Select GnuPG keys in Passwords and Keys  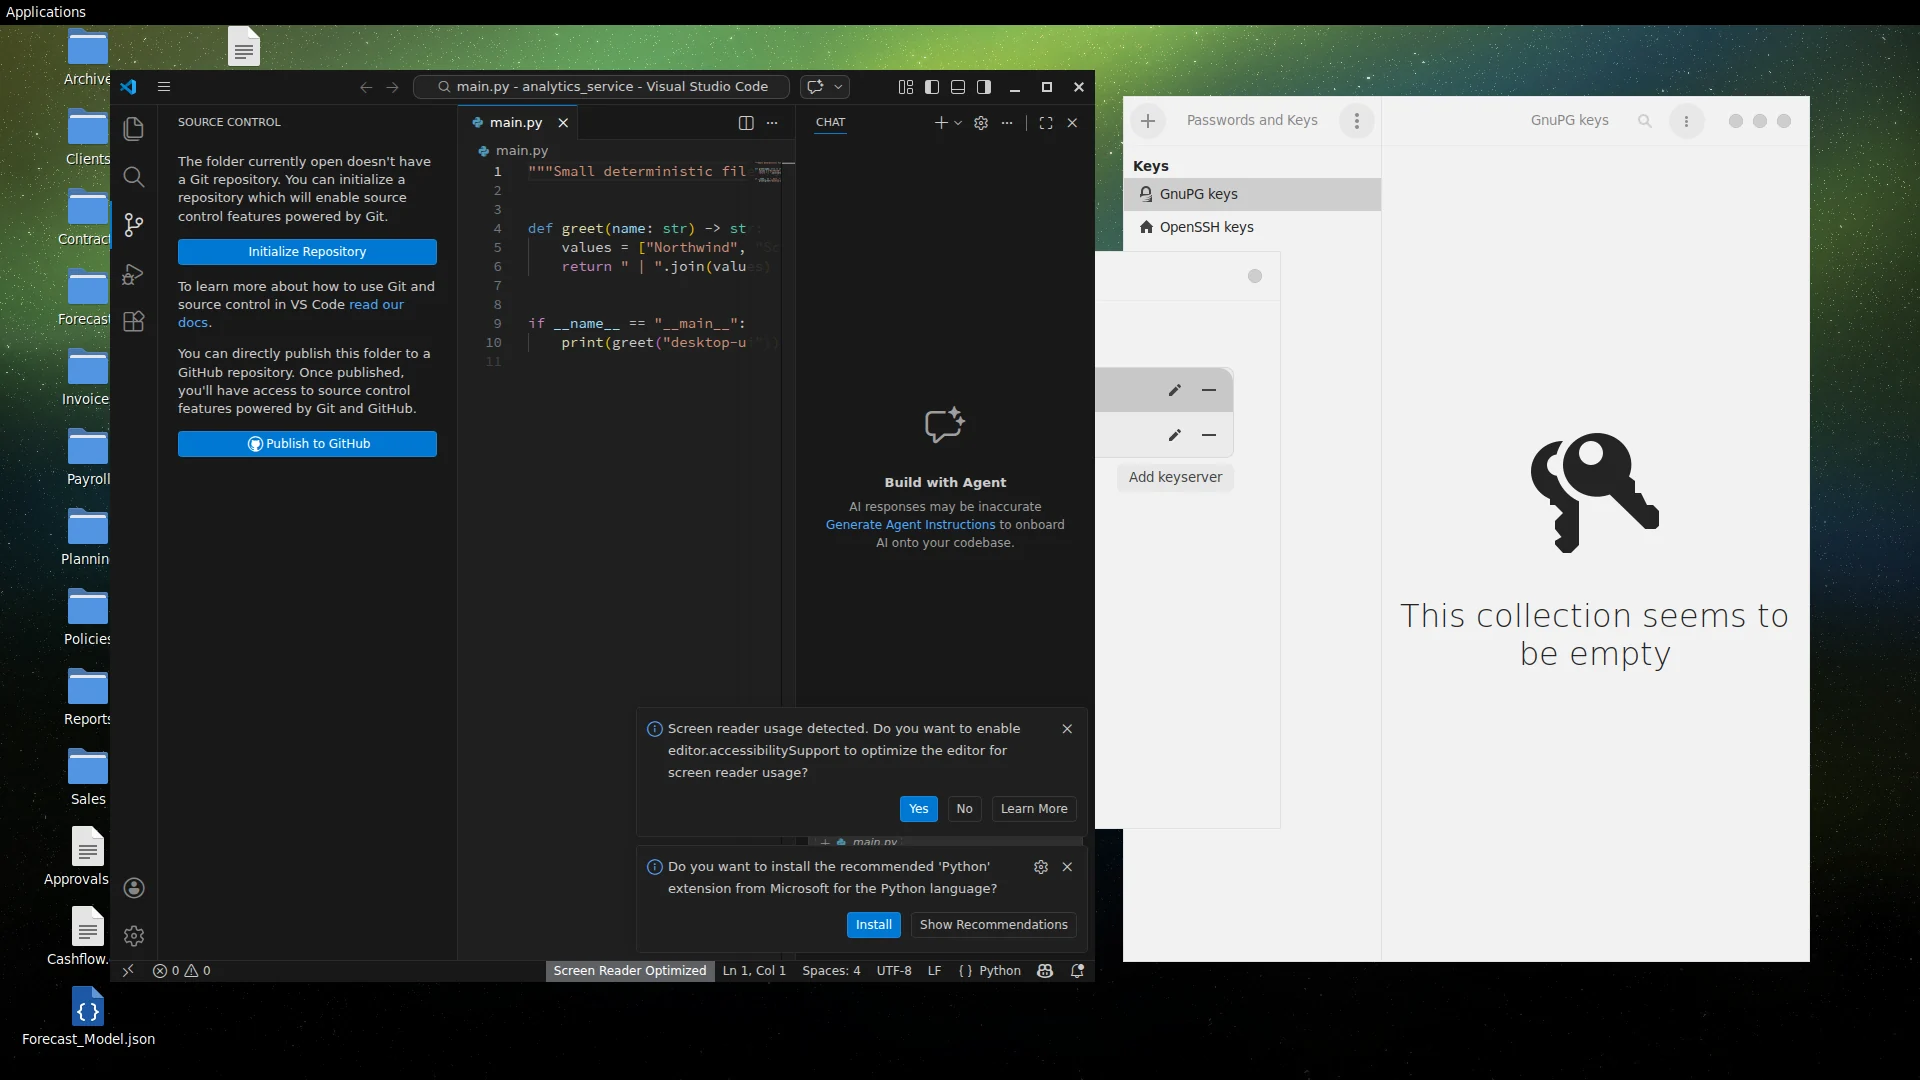point(1252,194)
